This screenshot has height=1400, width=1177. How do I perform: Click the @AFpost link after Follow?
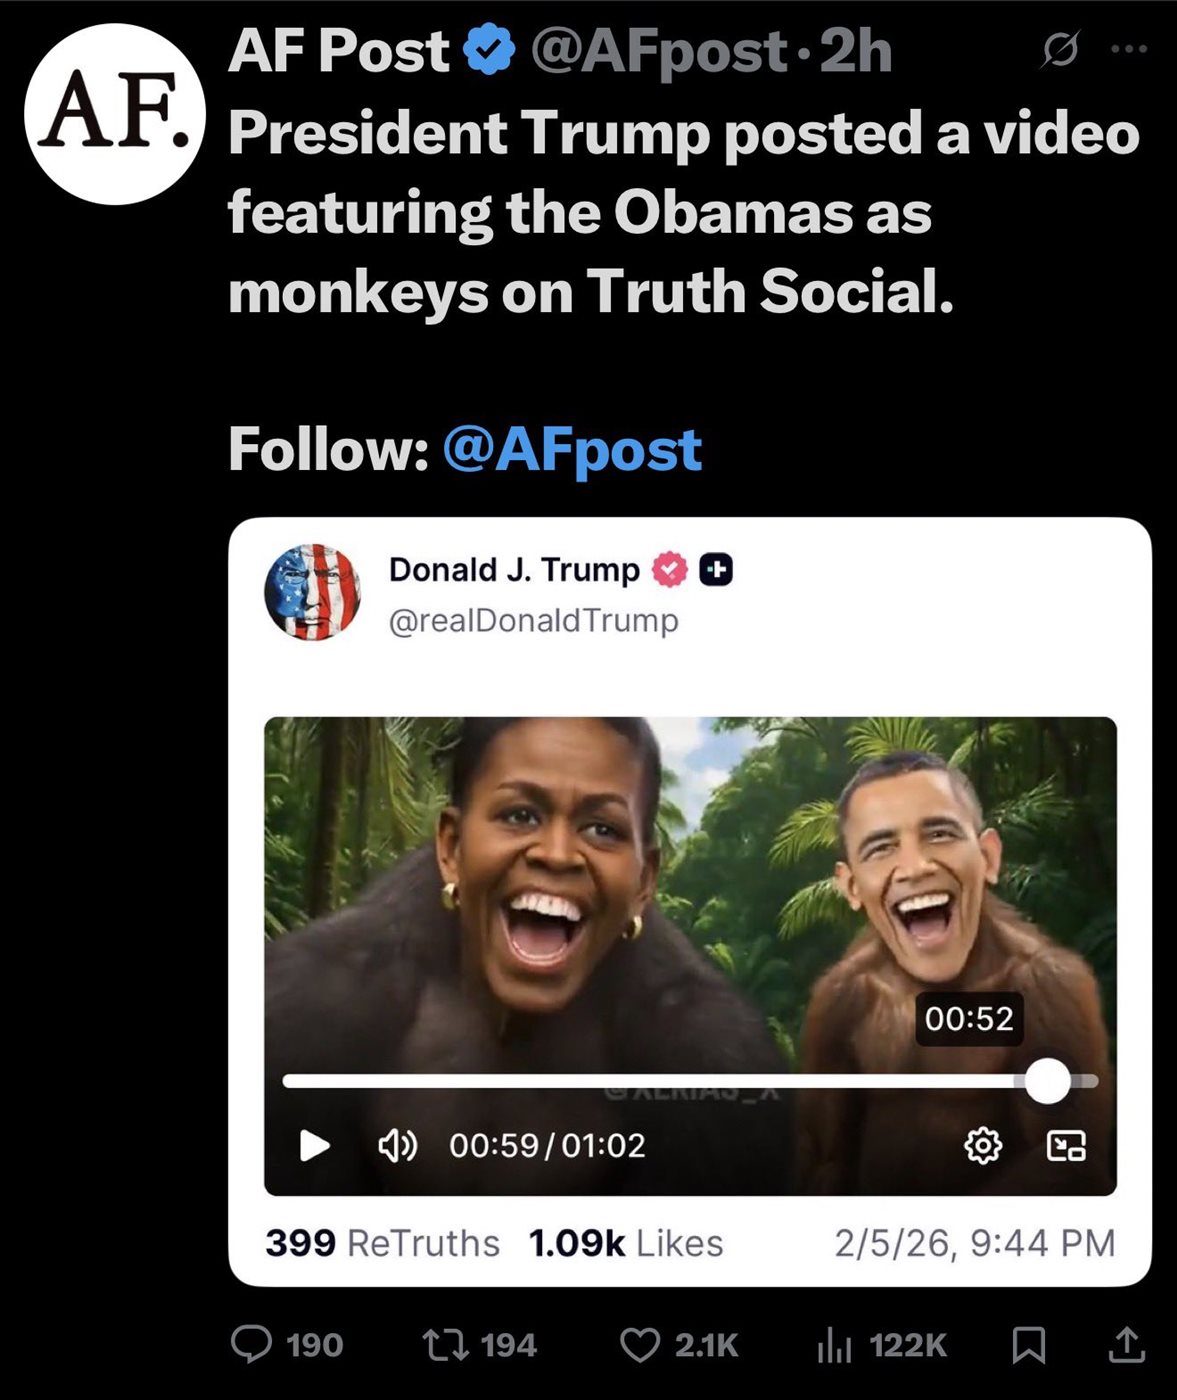(571, 449)
